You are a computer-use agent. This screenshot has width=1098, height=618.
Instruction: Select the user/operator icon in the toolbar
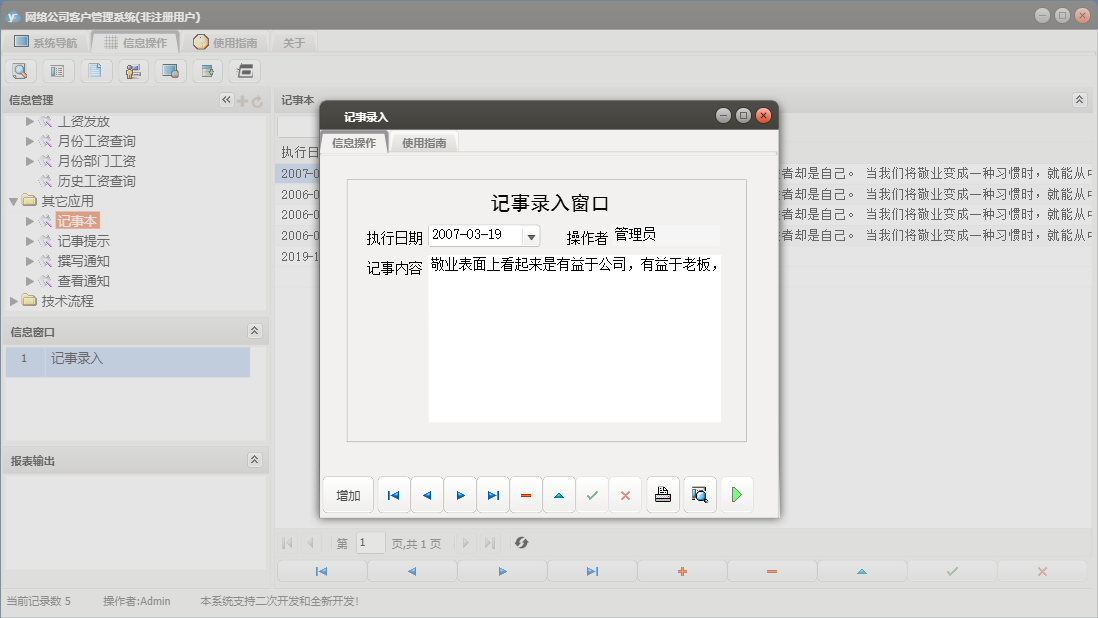click(132, 71)
